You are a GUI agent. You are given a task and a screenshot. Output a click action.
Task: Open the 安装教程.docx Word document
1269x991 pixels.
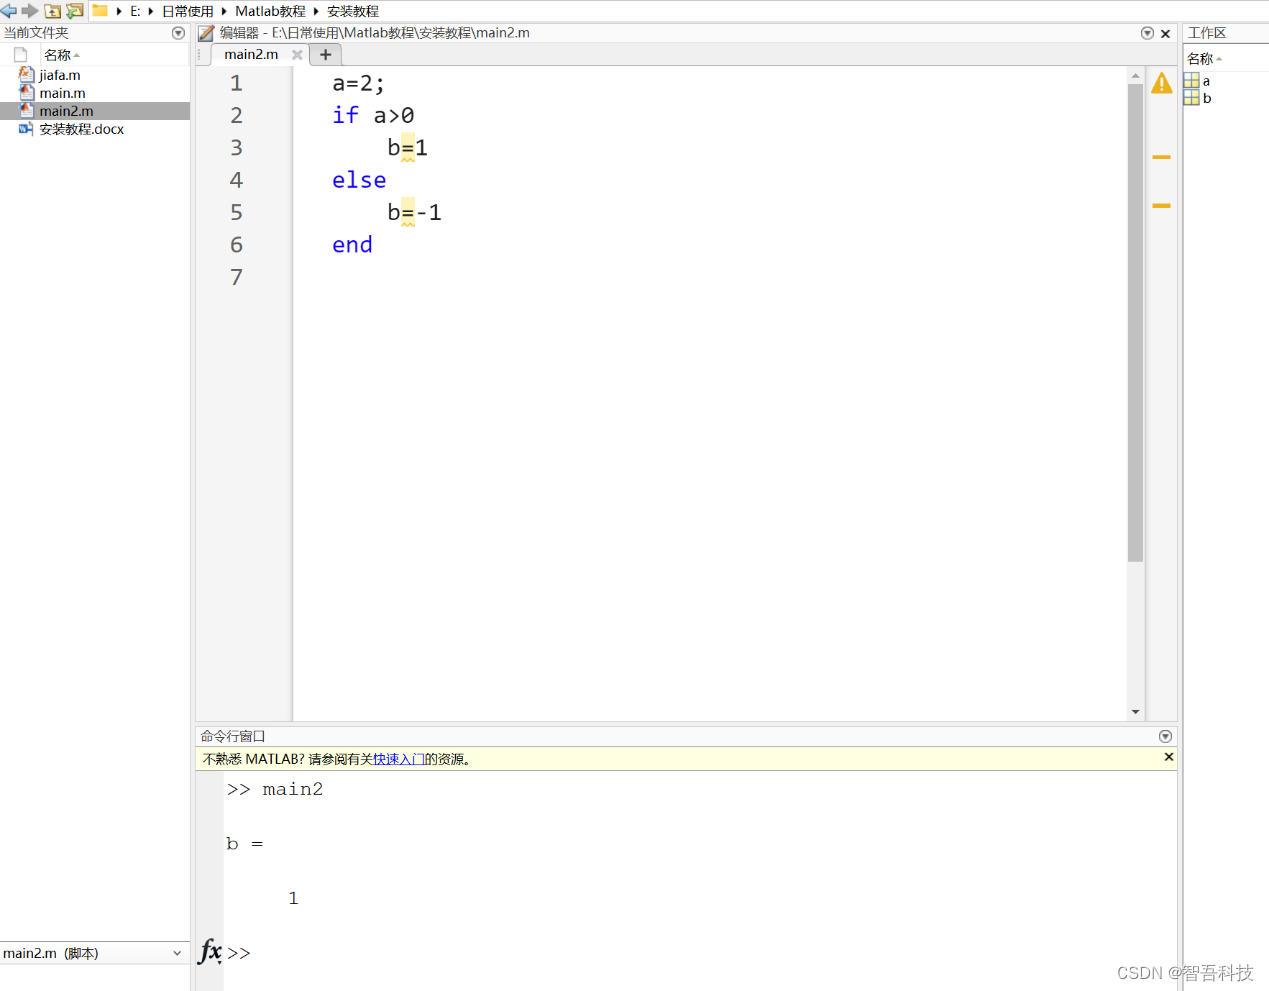tap(80, 129)
